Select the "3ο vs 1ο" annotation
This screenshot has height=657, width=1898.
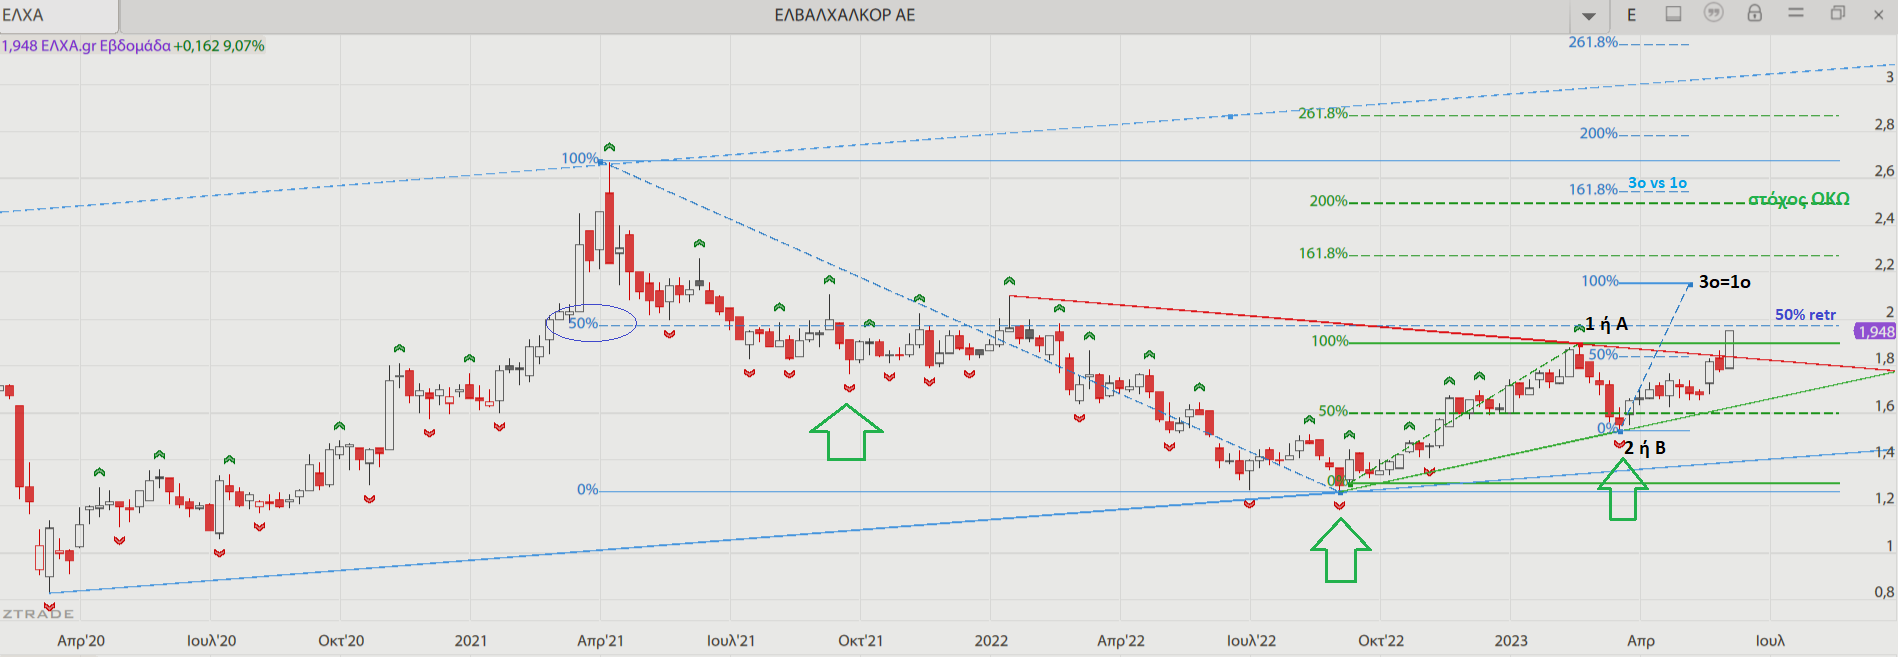click(1657, 183)
